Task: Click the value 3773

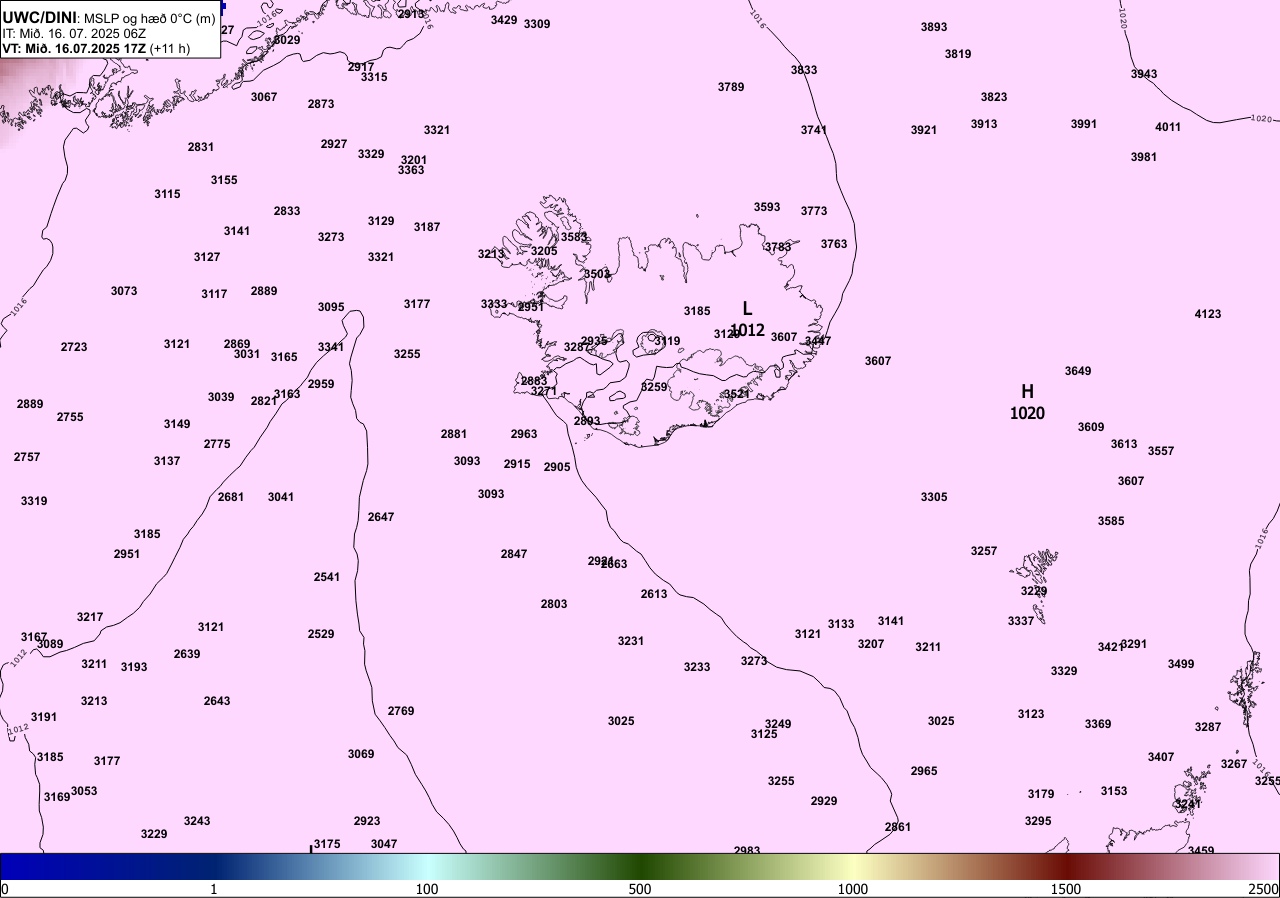Action: pos(814,211)
